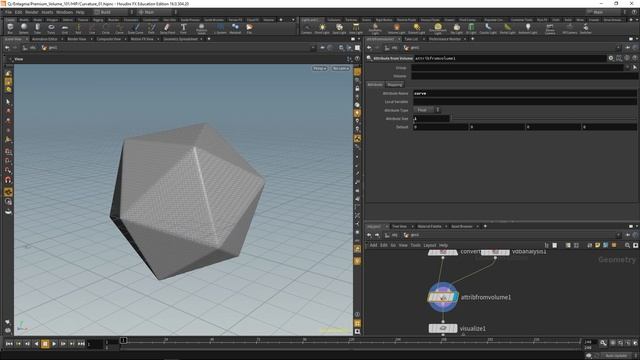Open the Main radial menu dropdown
Viewport: 640px width, 360px height.
coord(158,12)
